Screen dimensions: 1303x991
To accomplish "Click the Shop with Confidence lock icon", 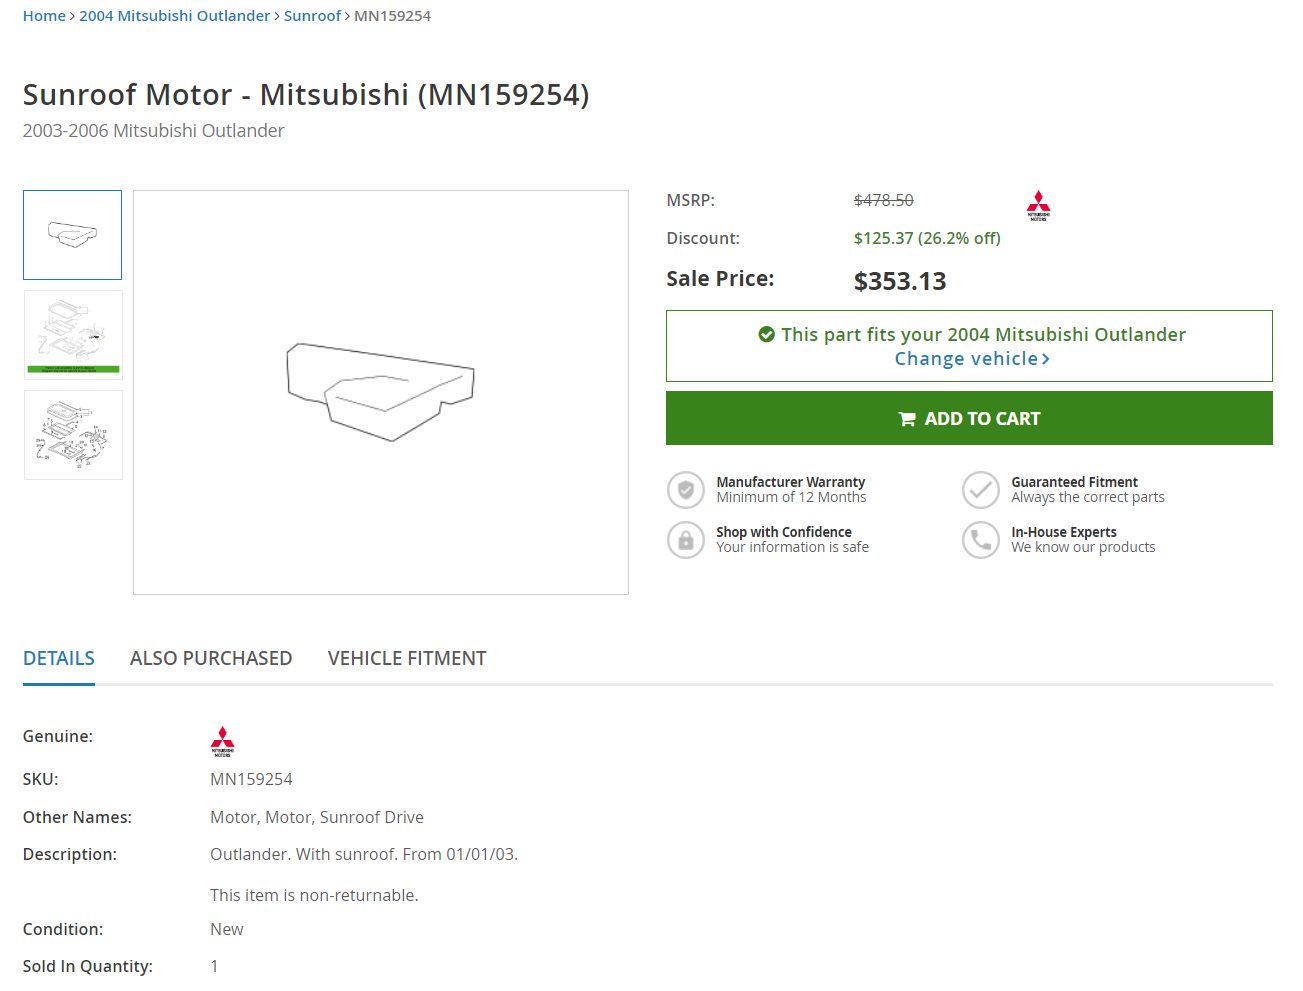I will (x=686, y=540).
